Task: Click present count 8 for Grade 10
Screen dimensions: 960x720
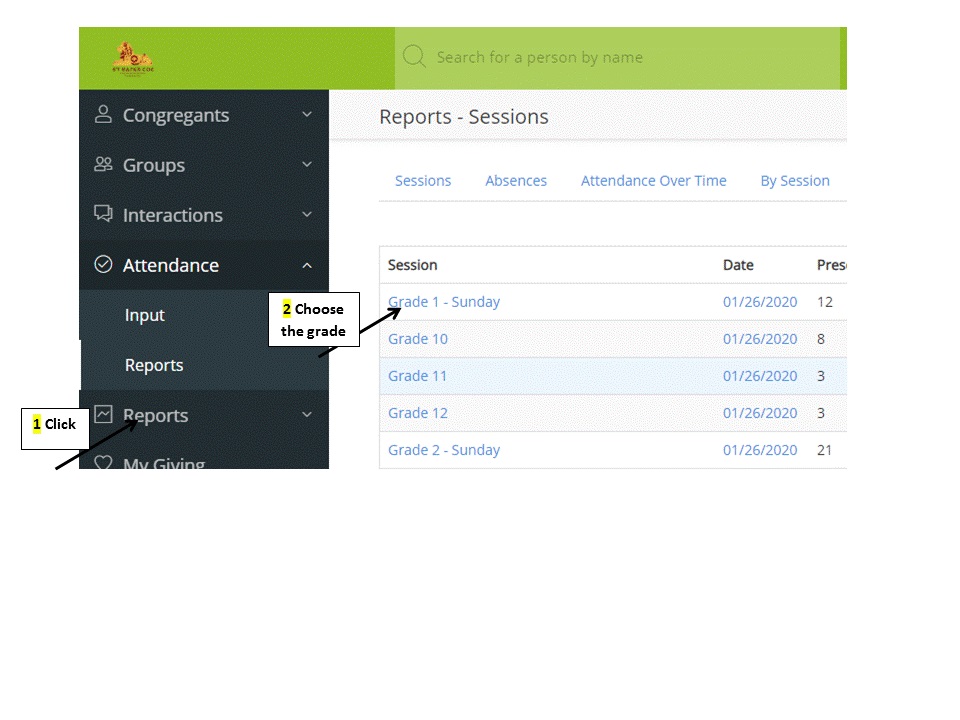Action: tap(820, 339)
